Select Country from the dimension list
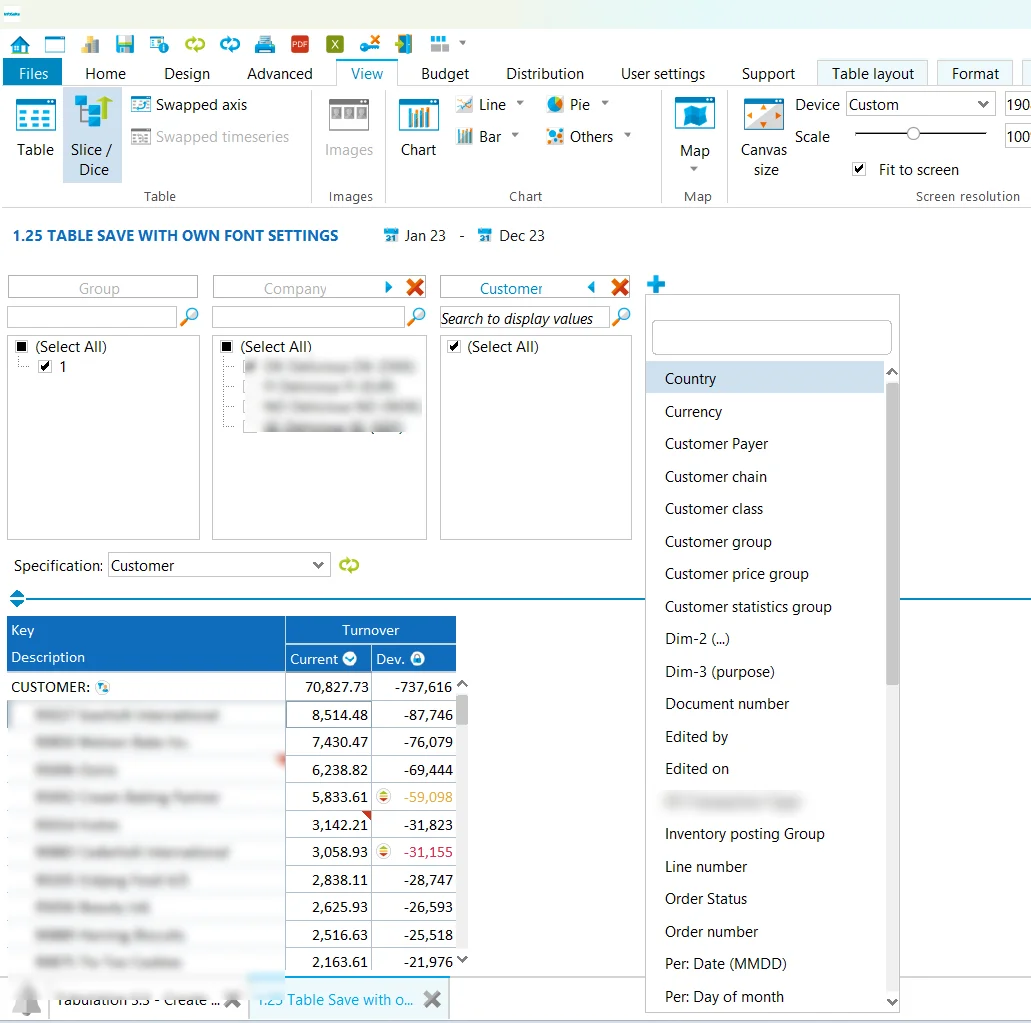 (765, 379)
